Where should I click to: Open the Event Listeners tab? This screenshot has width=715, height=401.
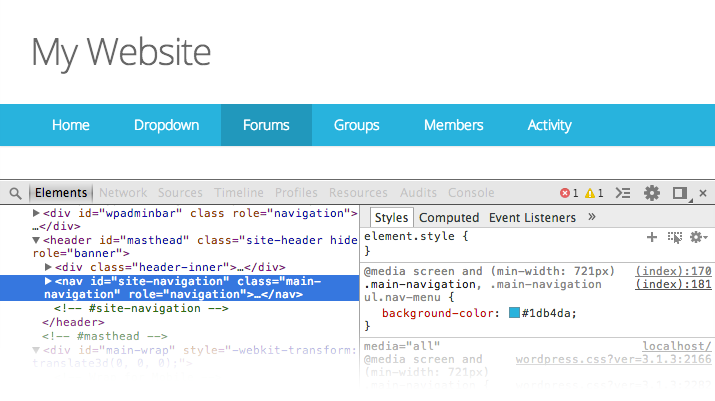(x=532, y=217)
